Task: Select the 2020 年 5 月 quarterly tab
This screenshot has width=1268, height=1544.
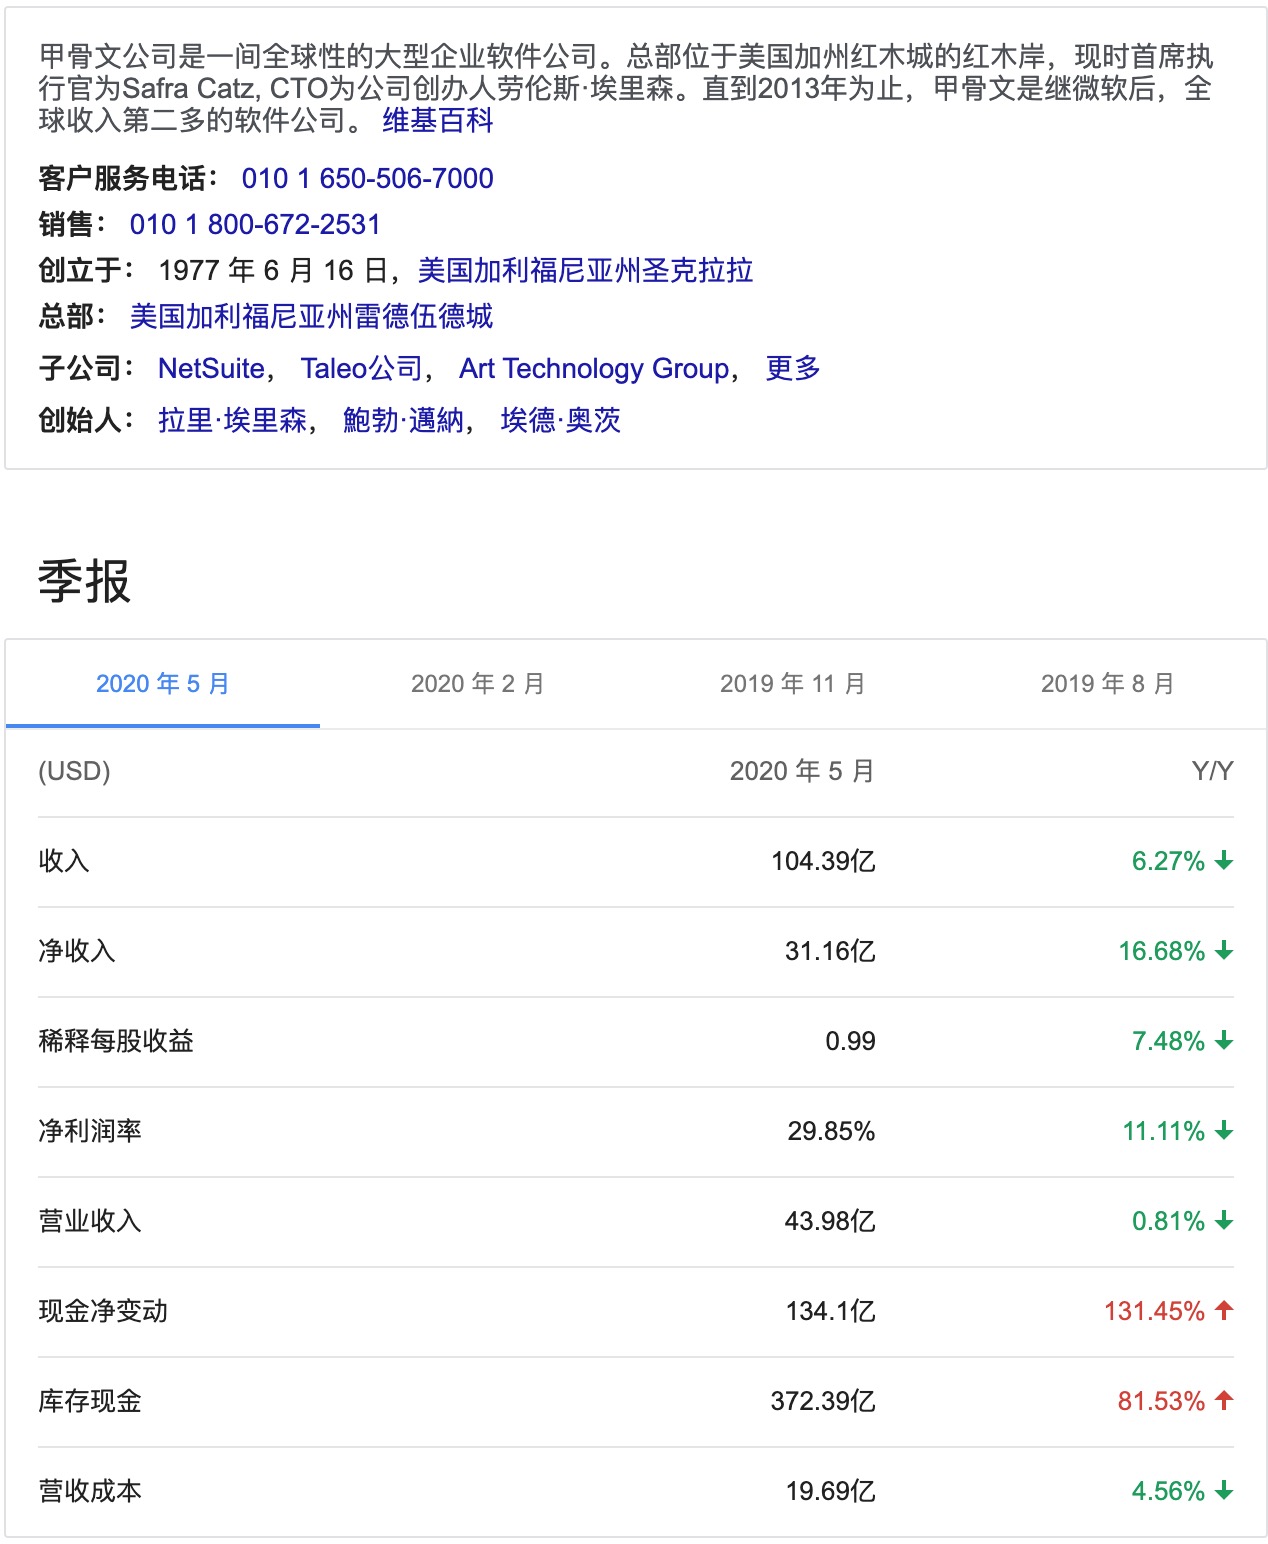Action: 163,684
